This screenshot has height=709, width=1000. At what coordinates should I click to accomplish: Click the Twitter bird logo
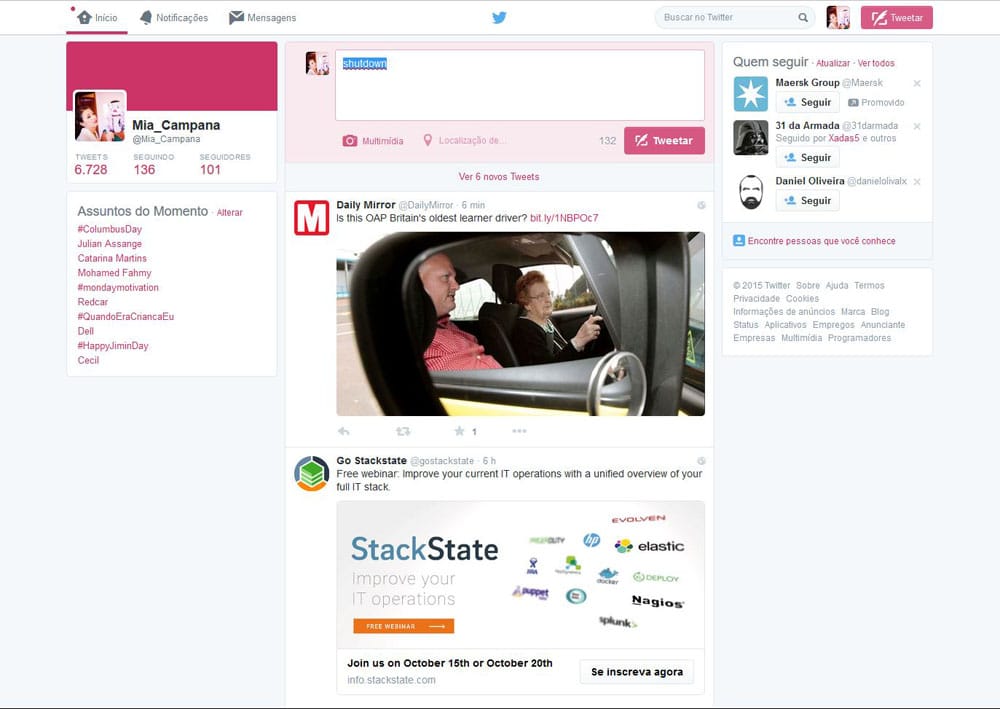(499, 17)
